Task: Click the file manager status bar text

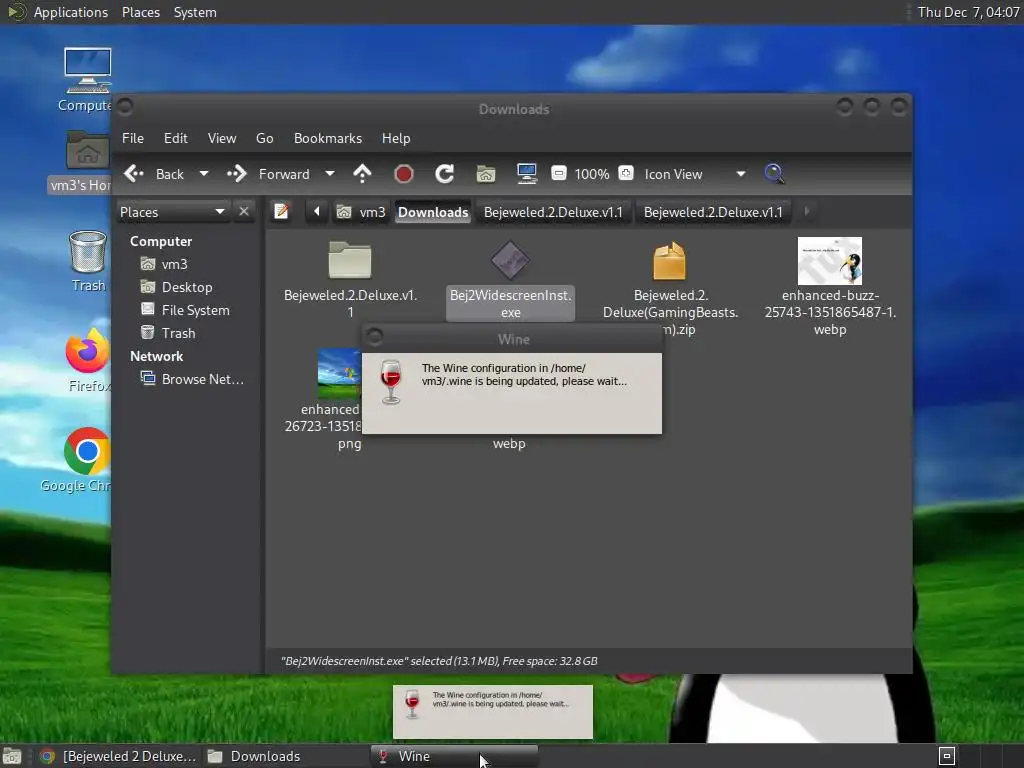Action: click(439, 661)
